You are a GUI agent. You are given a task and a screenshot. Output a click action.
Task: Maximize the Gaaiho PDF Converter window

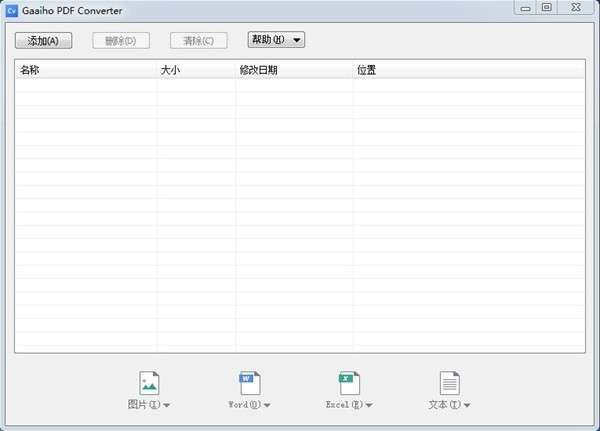[x=547, y=8]
